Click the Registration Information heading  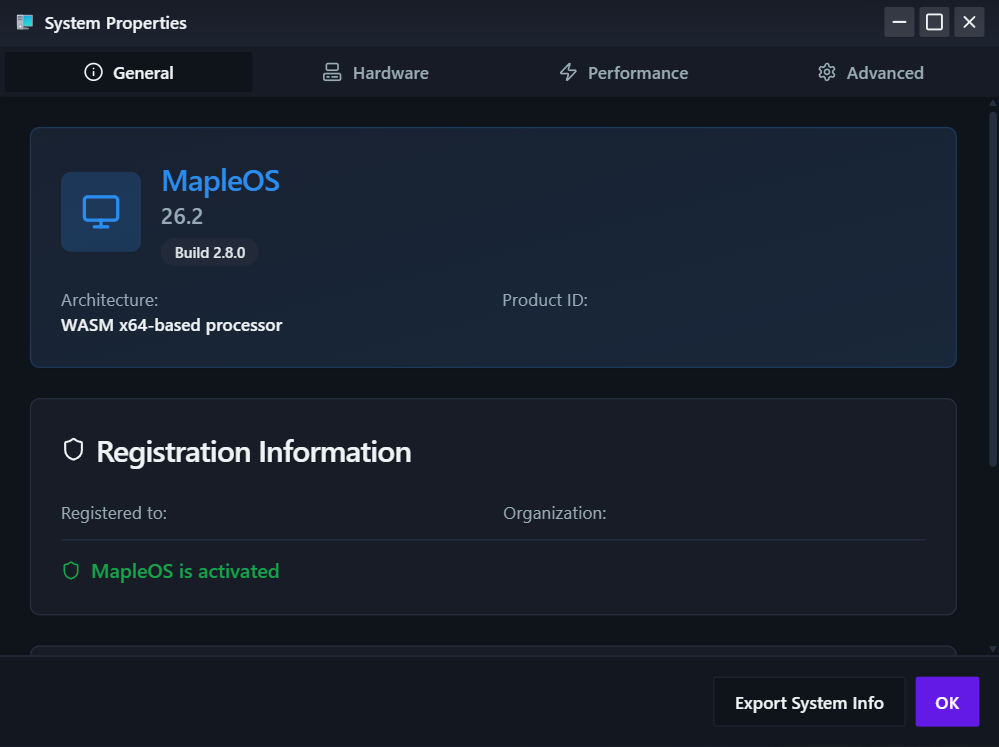click(254, 452)
